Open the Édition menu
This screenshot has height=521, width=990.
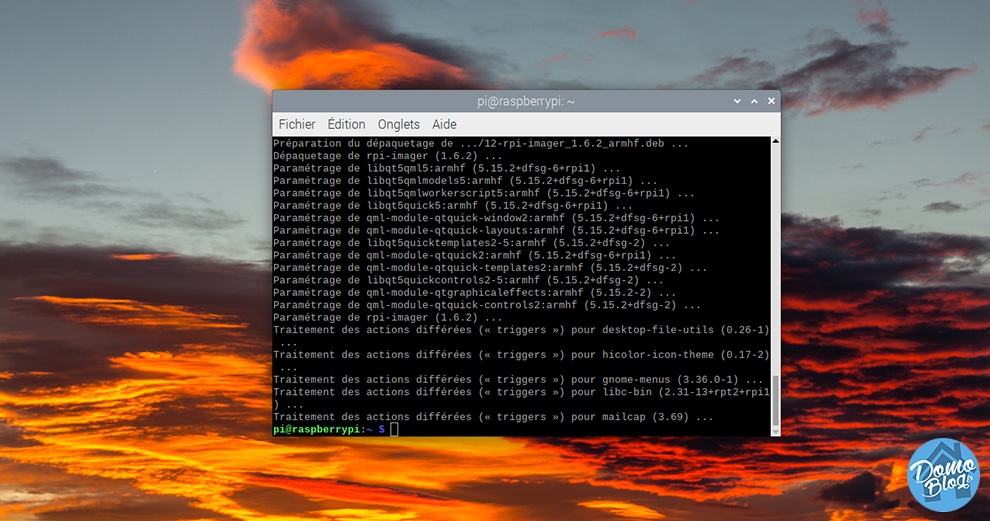point(346,124)
